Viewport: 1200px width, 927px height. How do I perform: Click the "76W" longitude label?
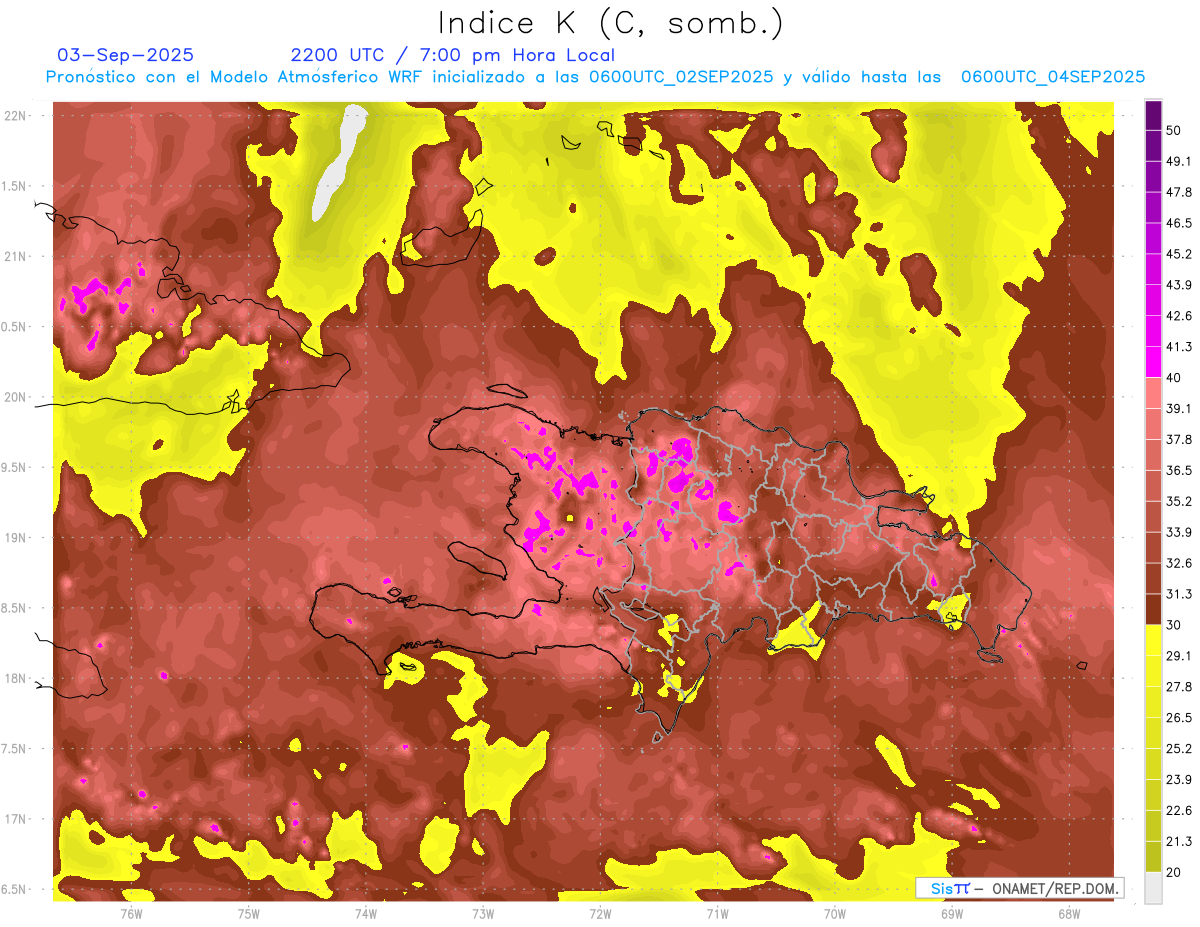(x=131, y=913)
